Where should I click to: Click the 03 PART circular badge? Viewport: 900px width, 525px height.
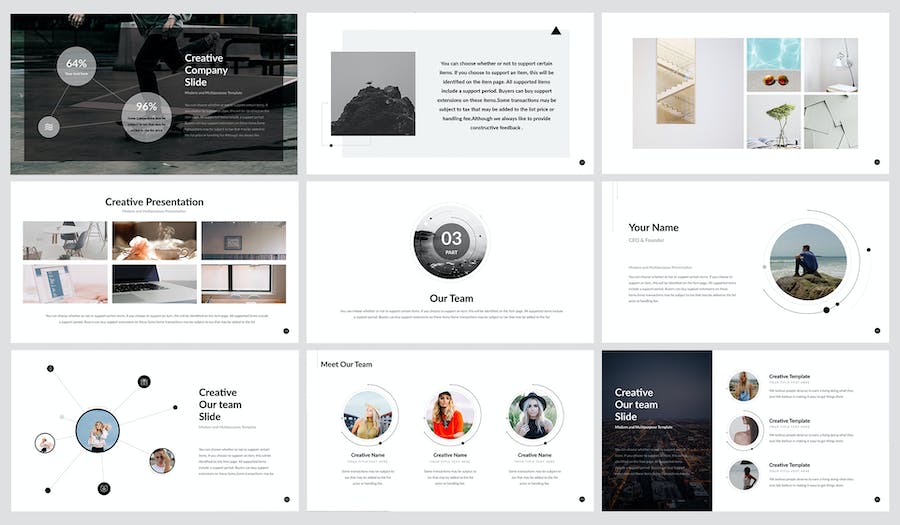tap(451, 242)
